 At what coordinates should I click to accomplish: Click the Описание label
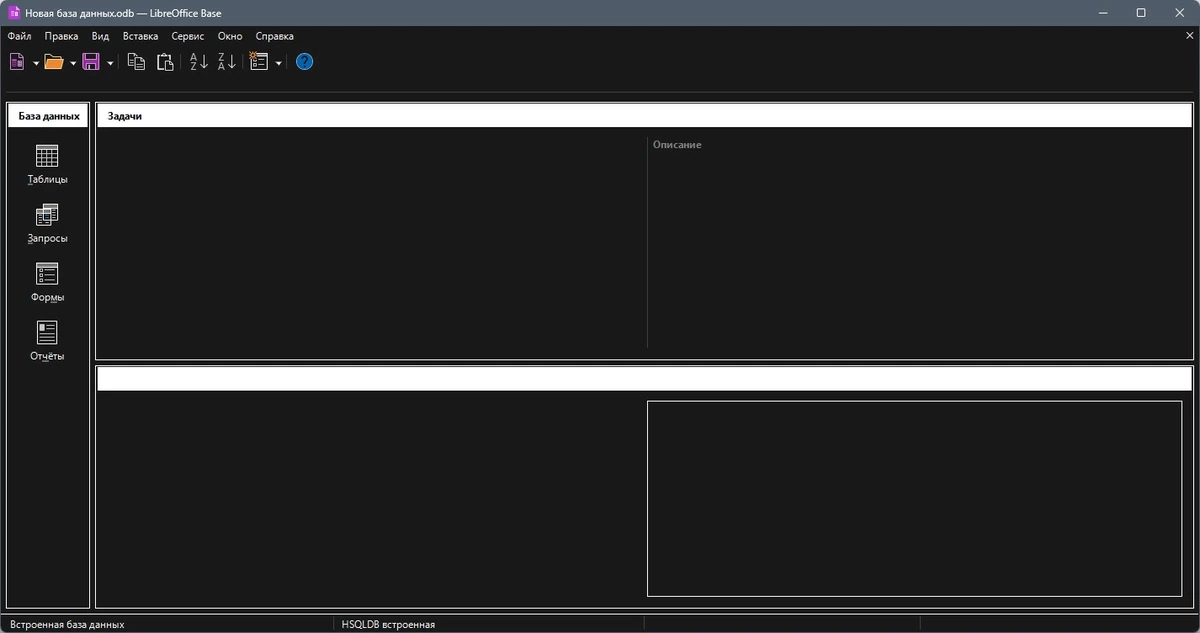coord(677,145)
